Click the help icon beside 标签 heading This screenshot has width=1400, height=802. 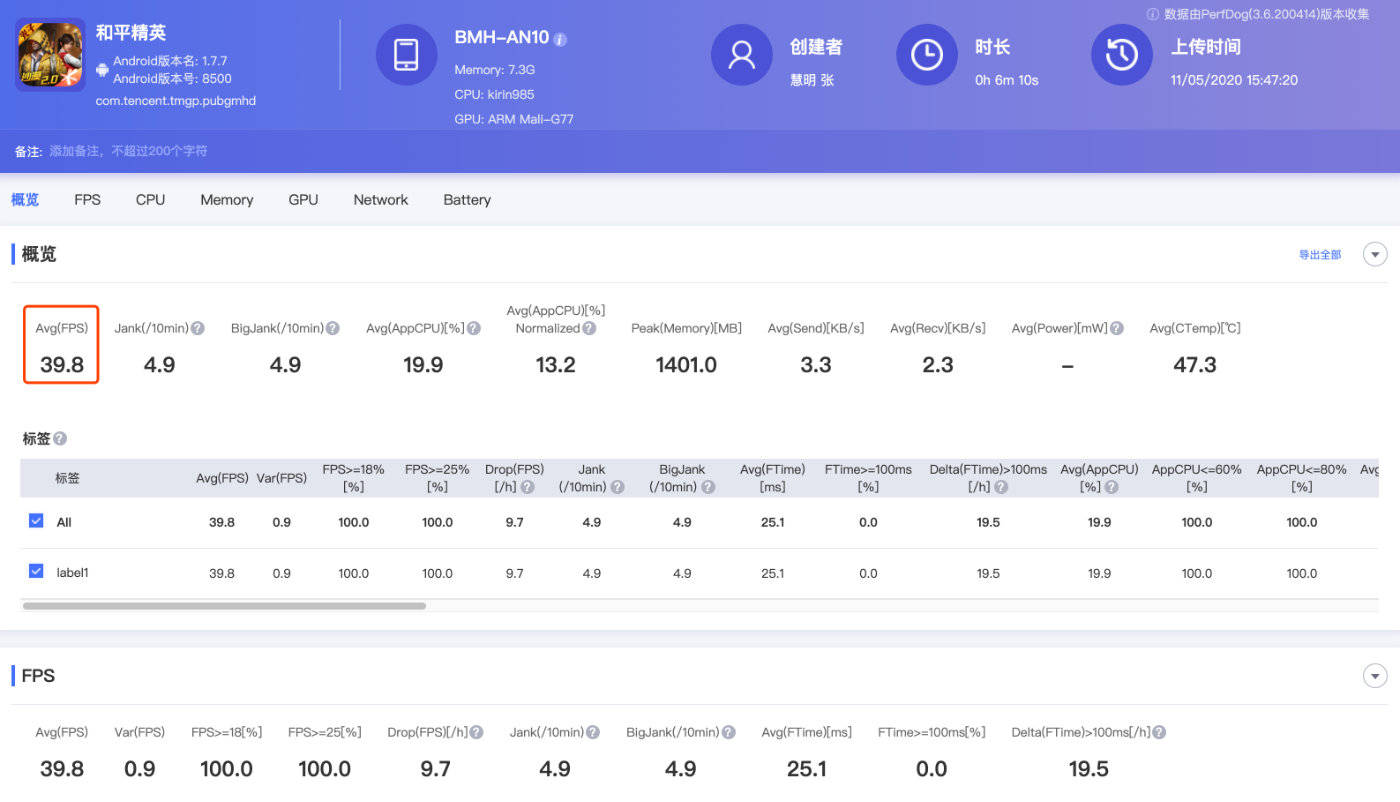click(60, 439)
